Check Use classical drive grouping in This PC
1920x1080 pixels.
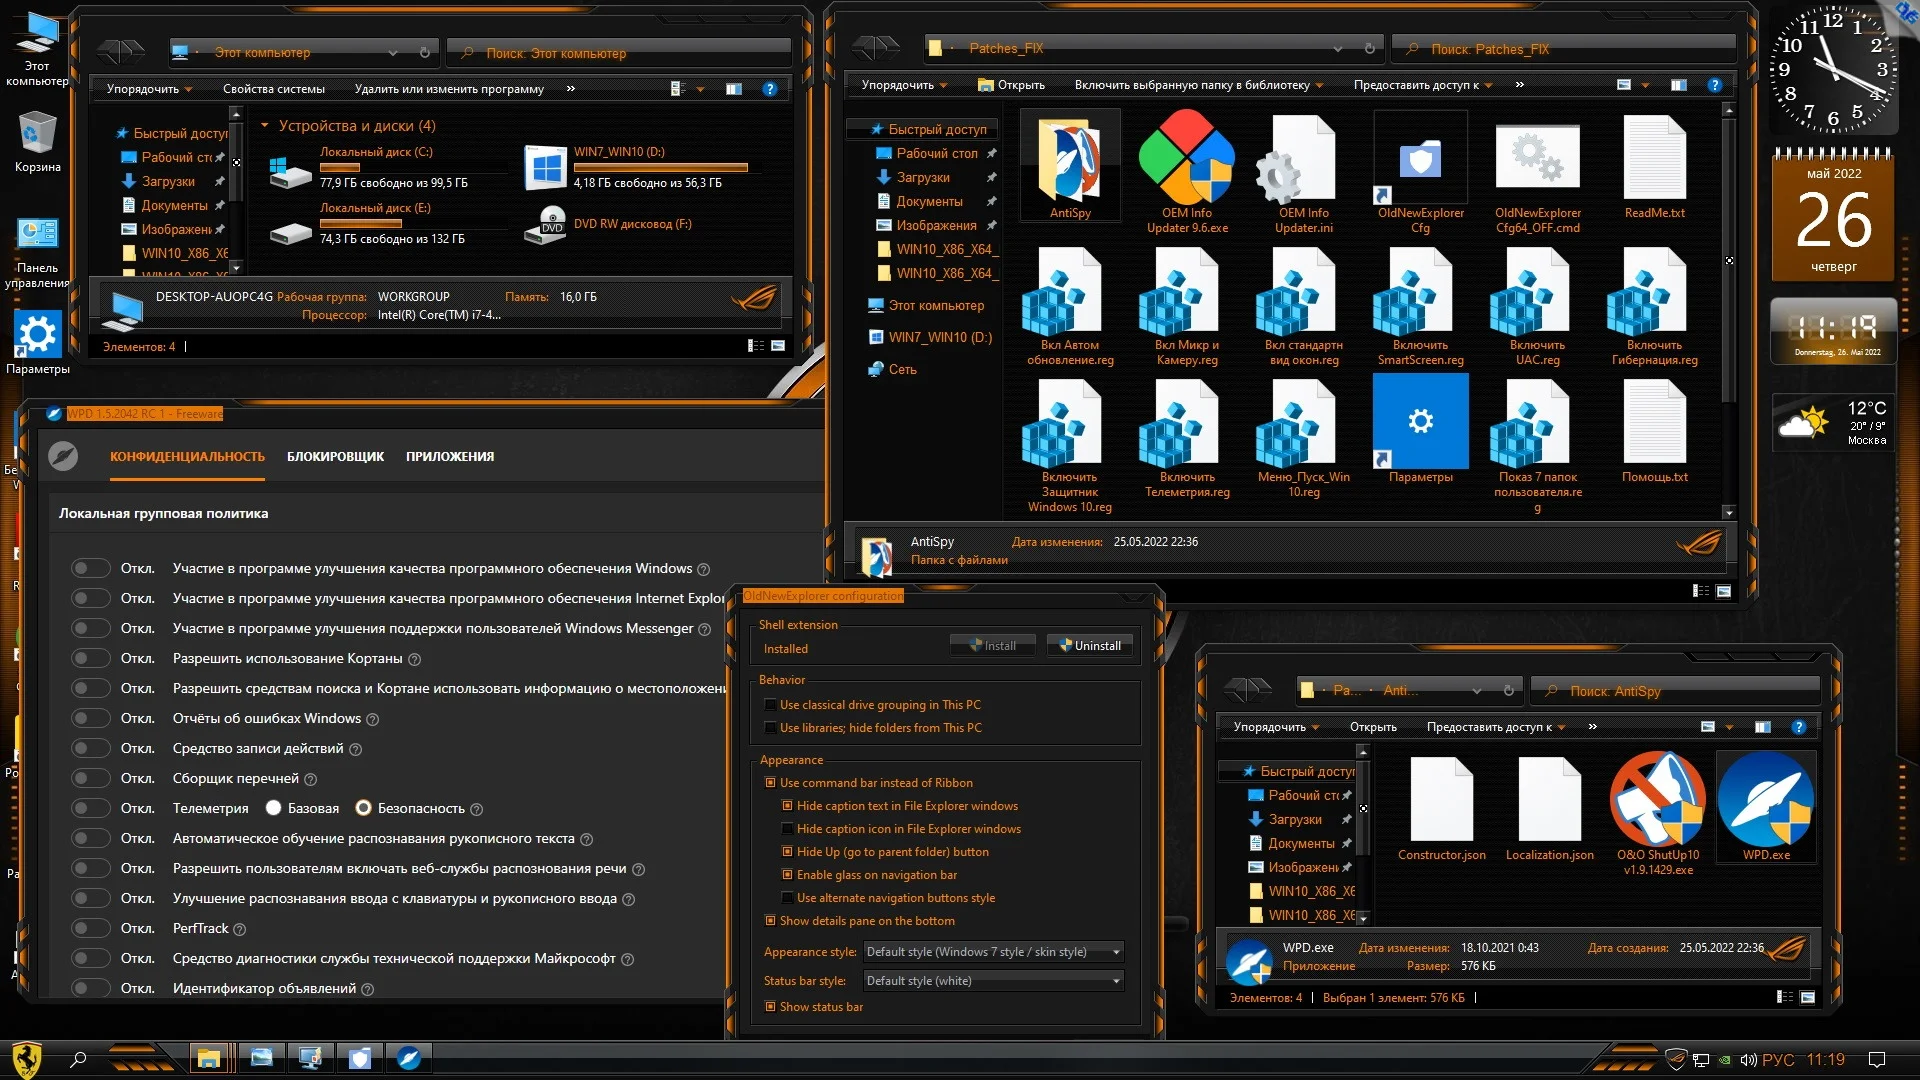tap(771, 705)
